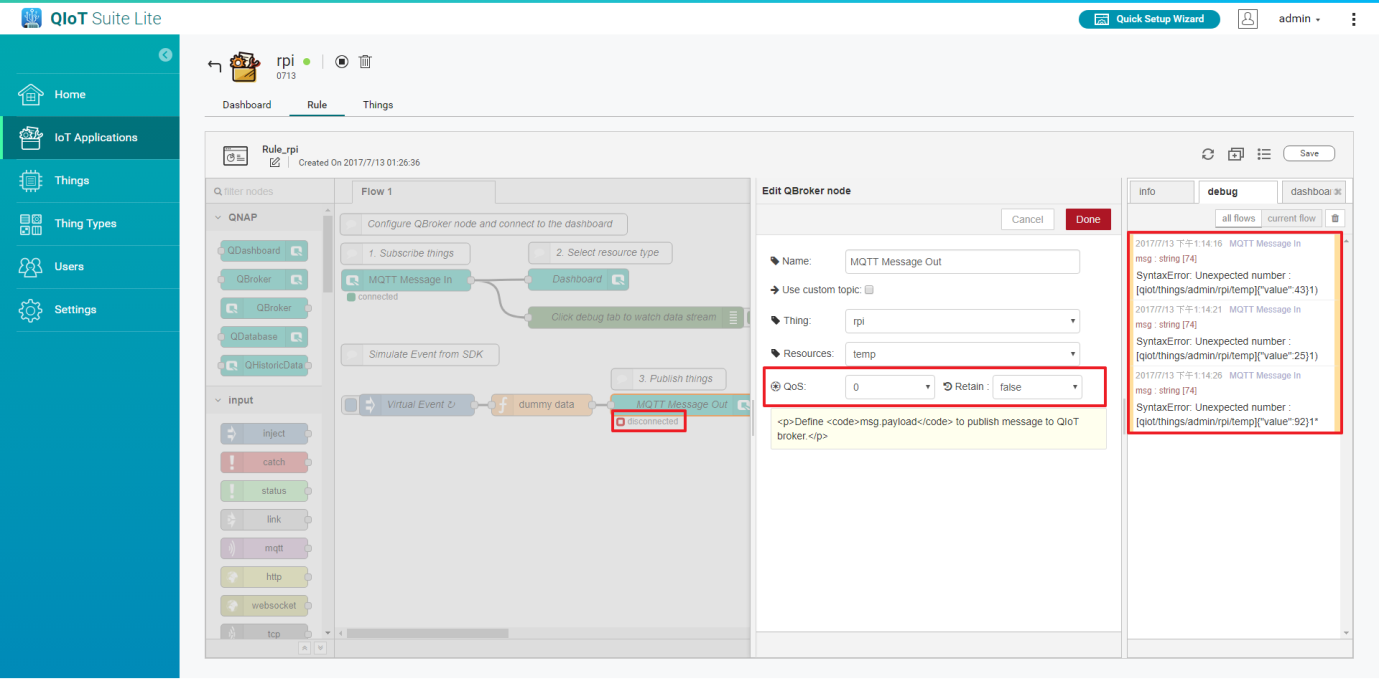Click the list view icon beside Save
The width and height of the screenshot is (1379, 681).
tap(1264, 154)
